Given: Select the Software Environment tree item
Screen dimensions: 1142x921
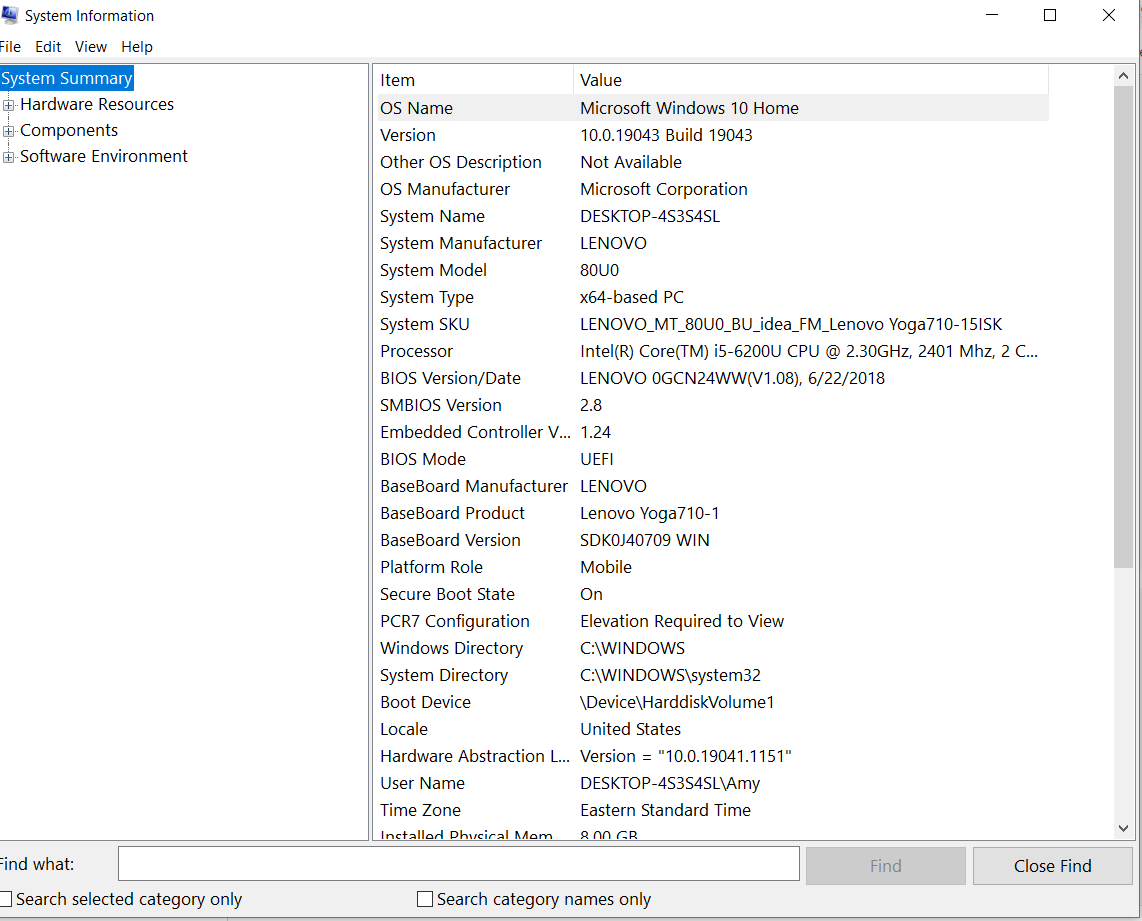Looking at the screenshot, I should [x=103, y=157].
